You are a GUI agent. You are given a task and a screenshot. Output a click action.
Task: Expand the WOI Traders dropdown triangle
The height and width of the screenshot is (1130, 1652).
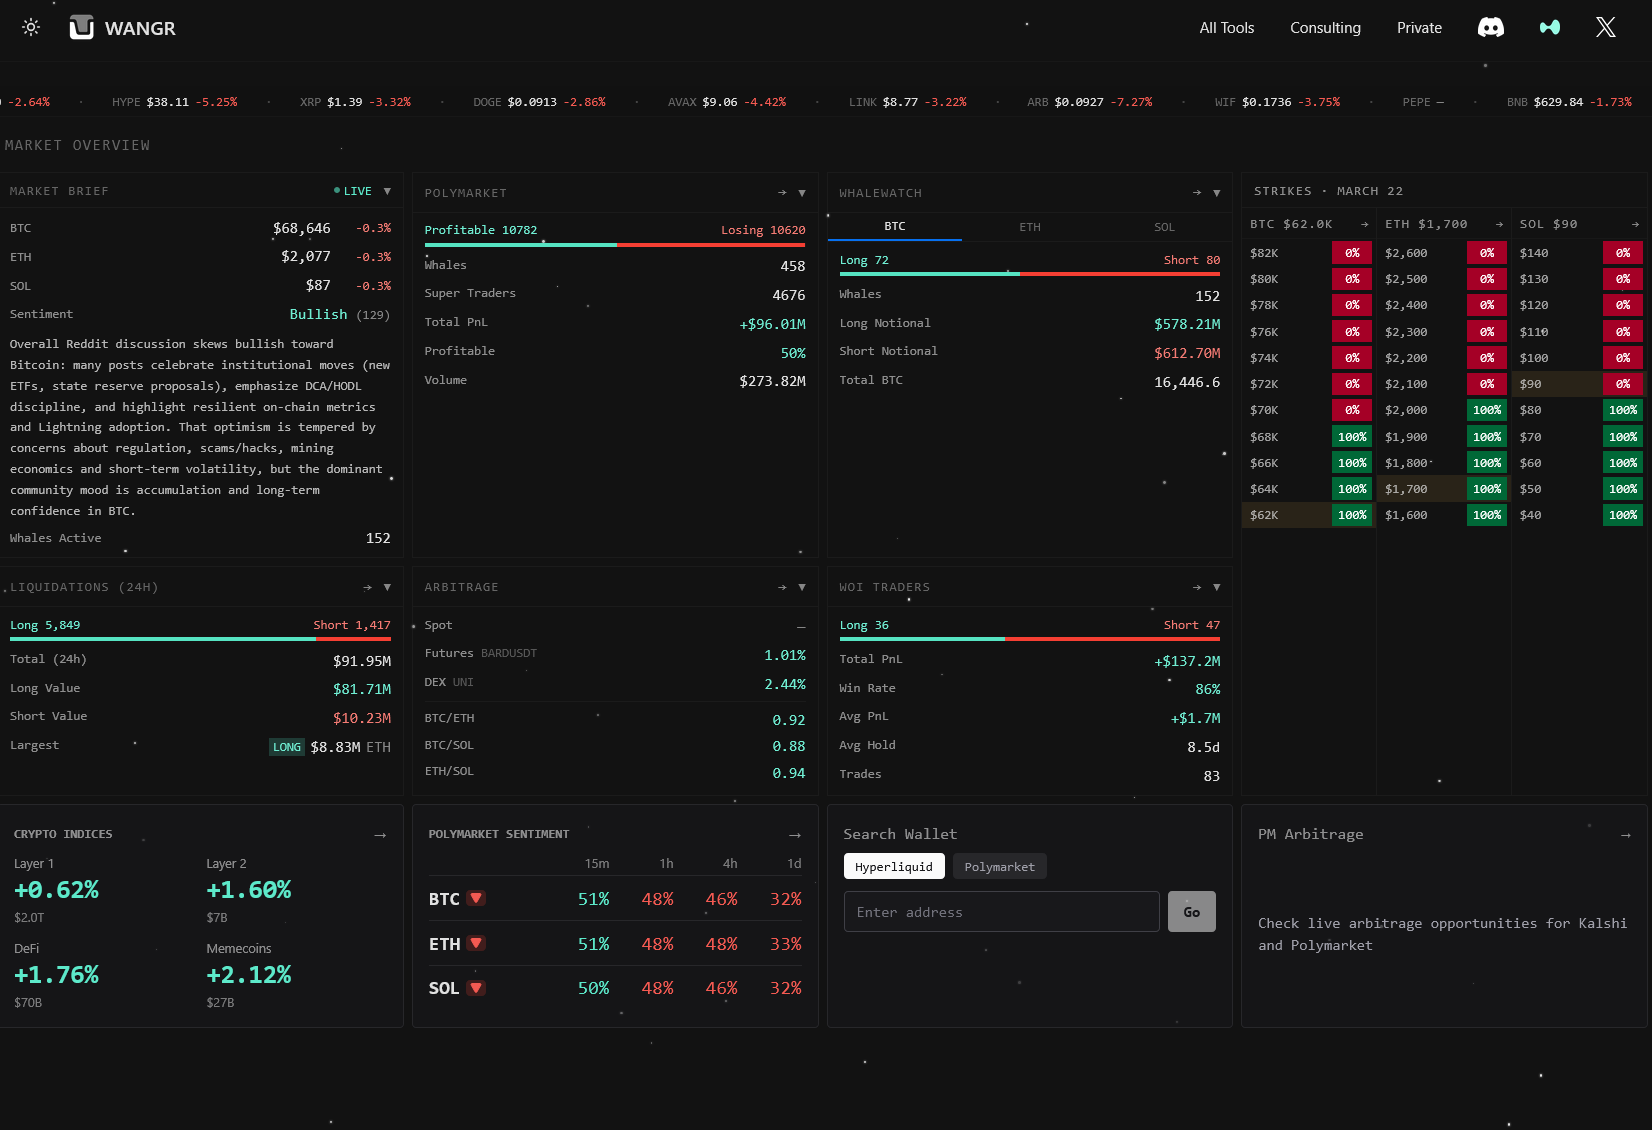point(1217,588)
